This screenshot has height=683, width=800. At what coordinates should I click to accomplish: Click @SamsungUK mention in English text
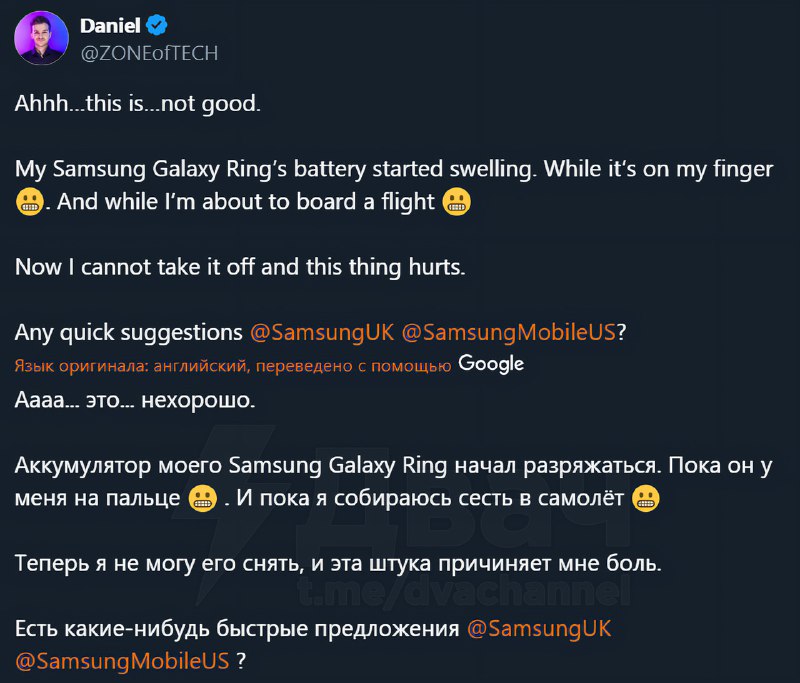(321, 332)
